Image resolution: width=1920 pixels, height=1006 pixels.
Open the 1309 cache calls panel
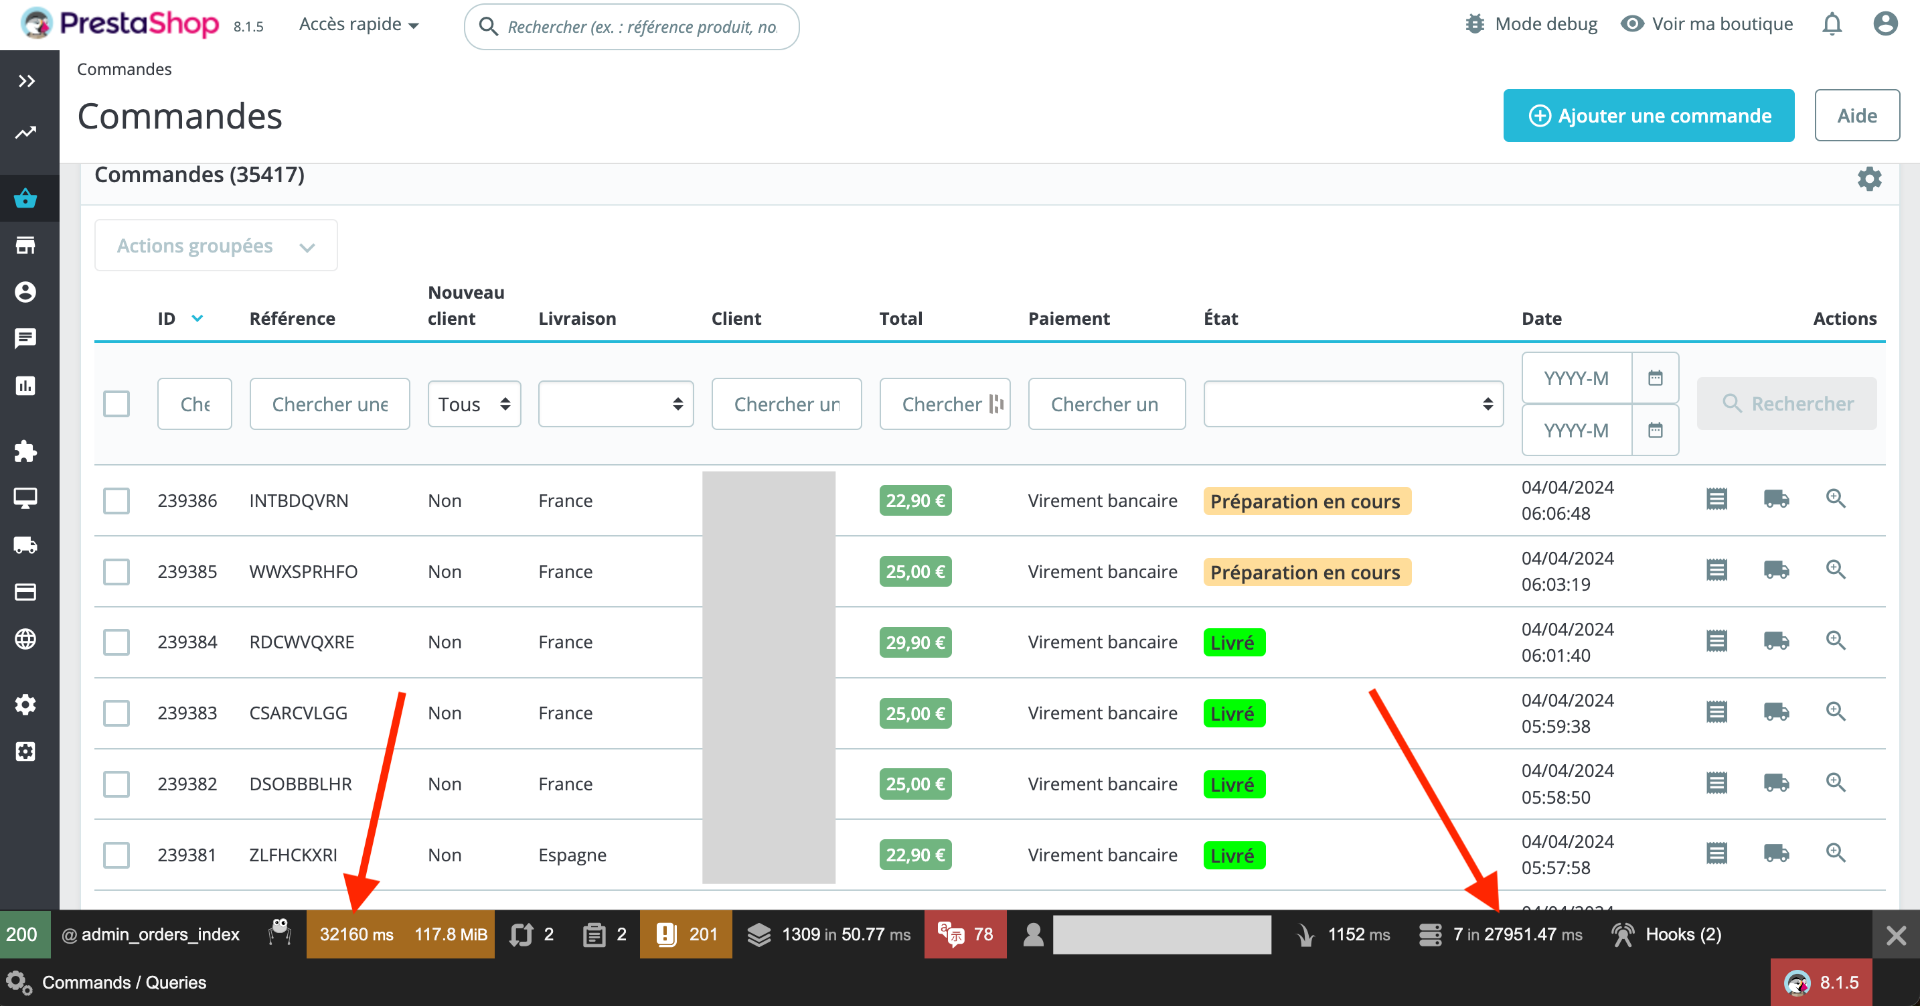830,935
